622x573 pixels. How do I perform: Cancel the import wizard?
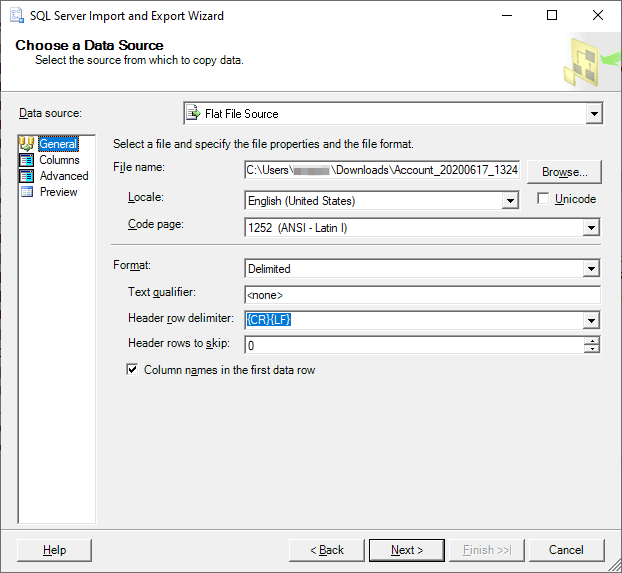point(566,550)
